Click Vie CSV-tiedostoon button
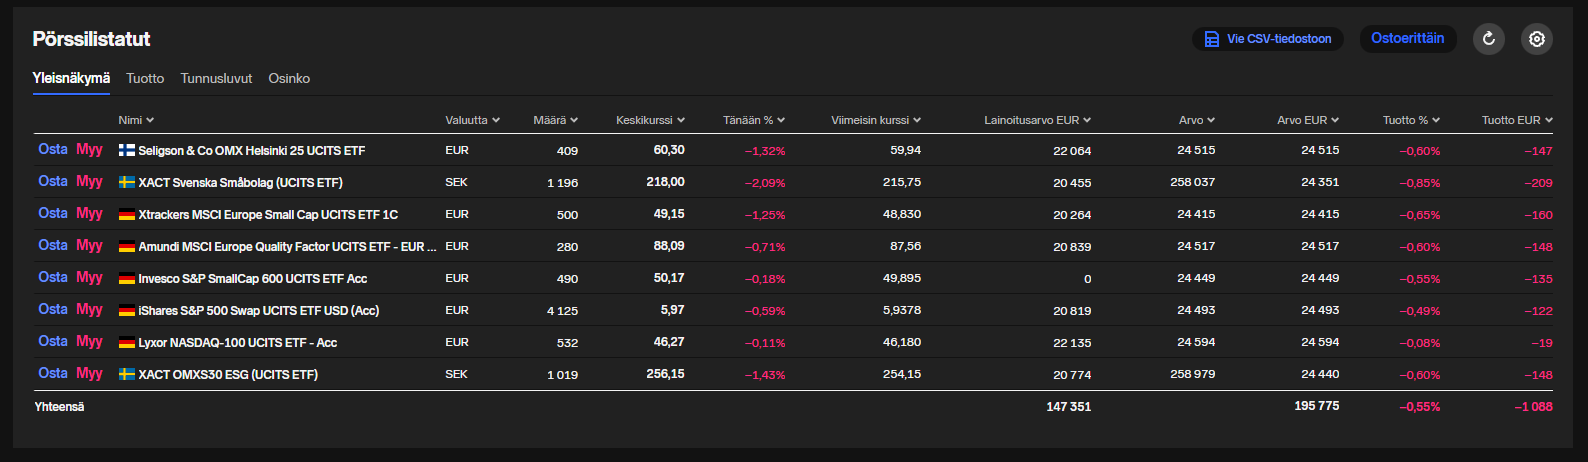This screenshot has width=1588, height=462. tap(1268, 39)
